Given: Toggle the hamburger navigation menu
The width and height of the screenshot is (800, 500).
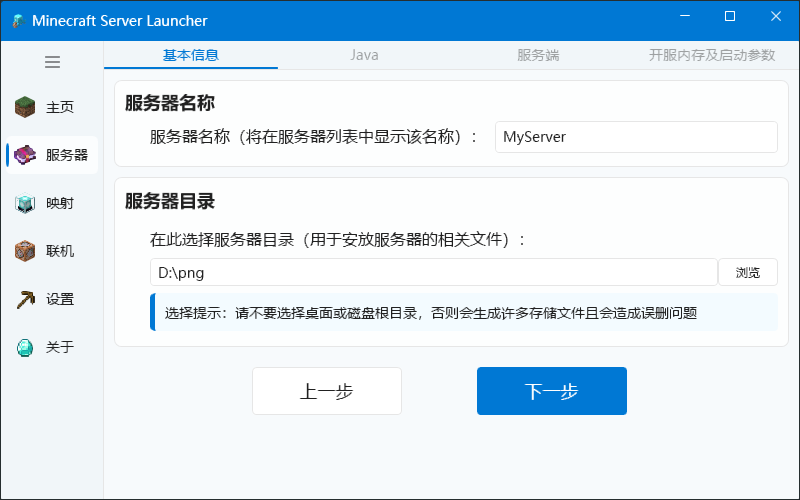Looking at the screenshot, I should pos(52,62).
